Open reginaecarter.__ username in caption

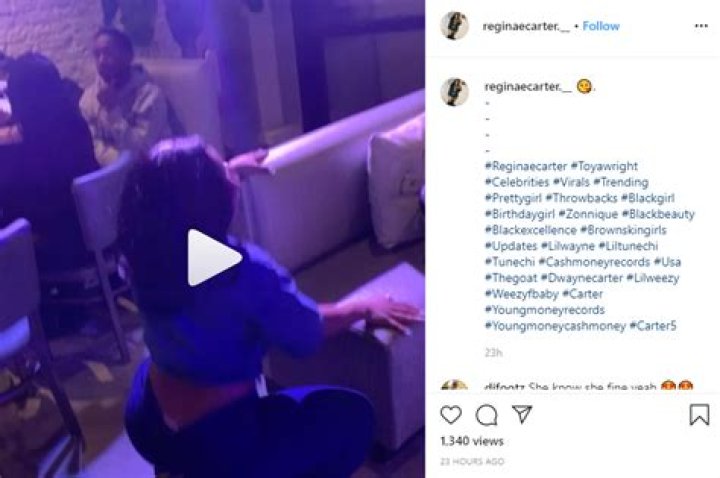528,86
